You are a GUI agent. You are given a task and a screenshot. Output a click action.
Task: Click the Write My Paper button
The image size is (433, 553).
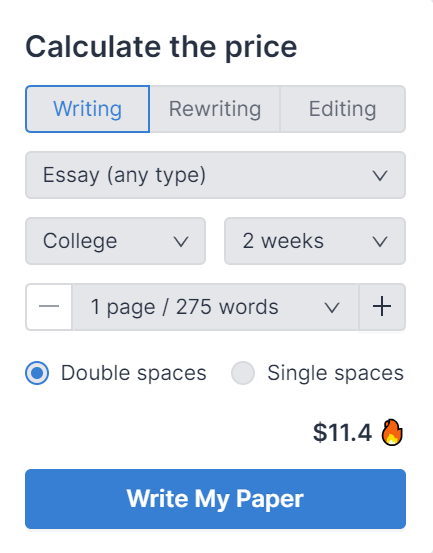[215, 499]
